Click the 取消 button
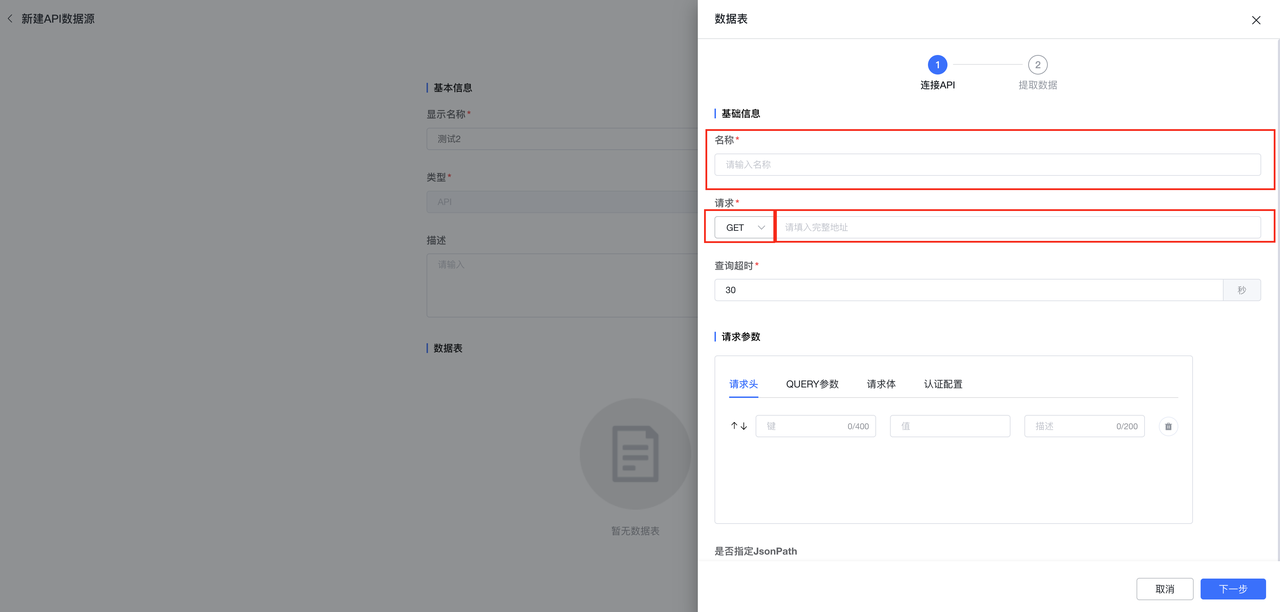1280x612 pixels. (1164, 589)
